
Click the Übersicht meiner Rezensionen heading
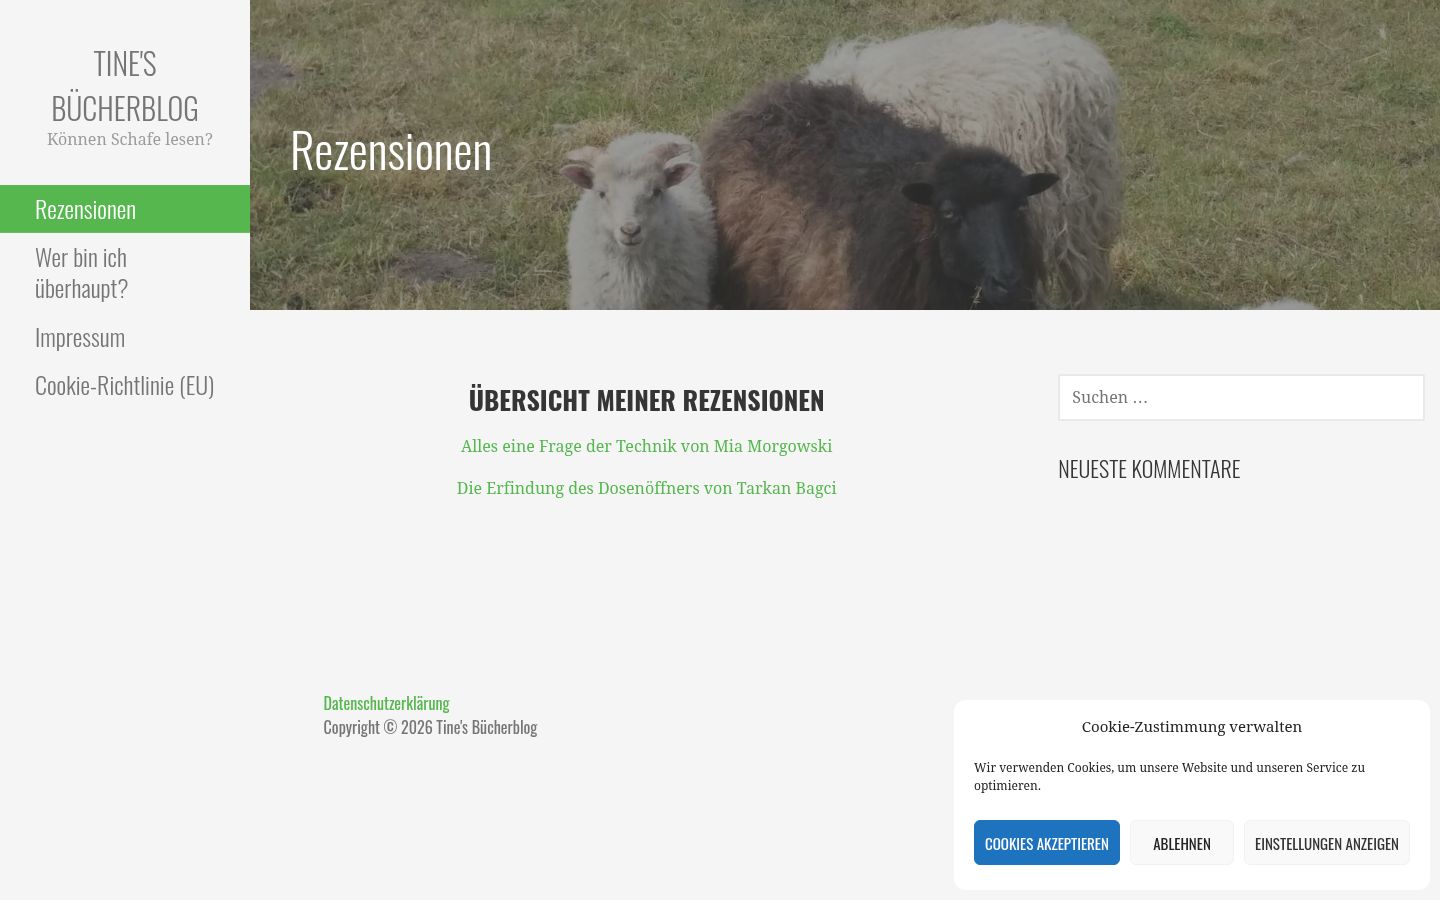tap(646, 400)
